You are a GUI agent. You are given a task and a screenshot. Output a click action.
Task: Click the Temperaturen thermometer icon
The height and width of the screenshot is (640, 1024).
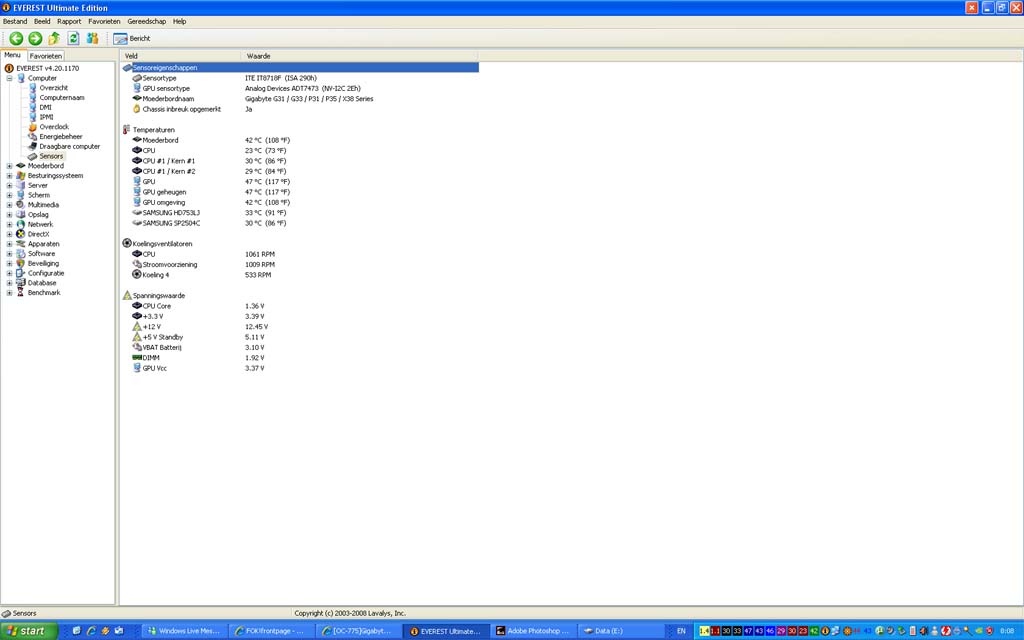tap(127, 130)
